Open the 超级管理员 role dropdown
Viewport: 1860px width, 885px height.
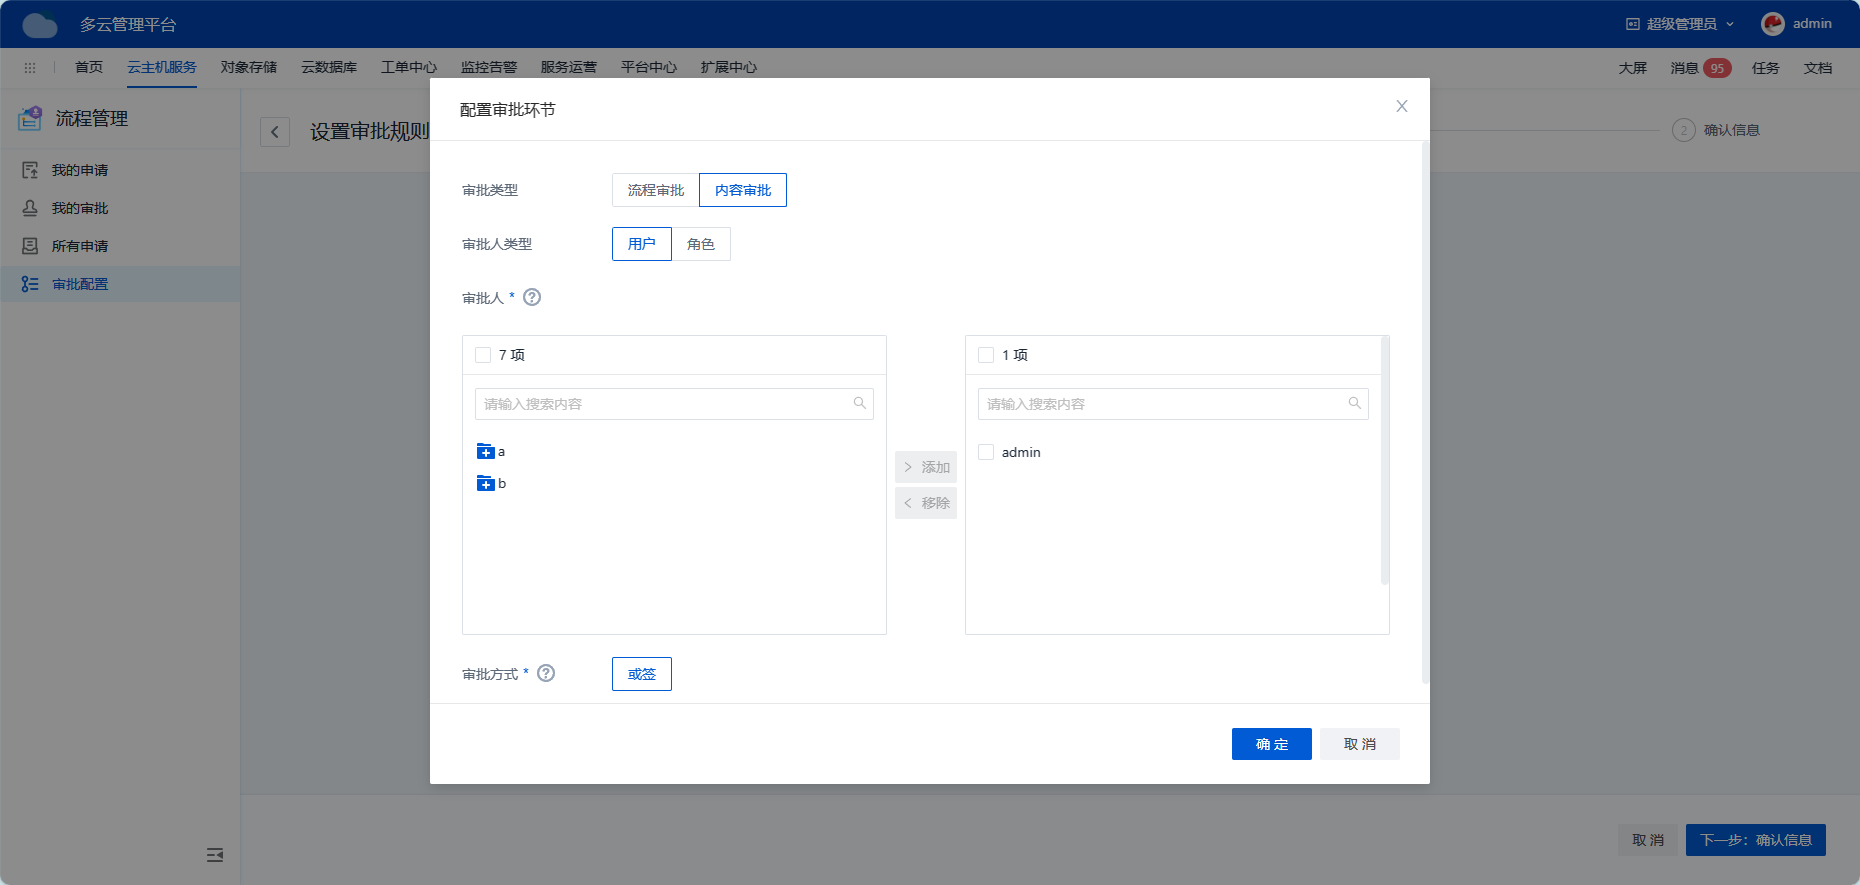click(x=1681, y=24)
